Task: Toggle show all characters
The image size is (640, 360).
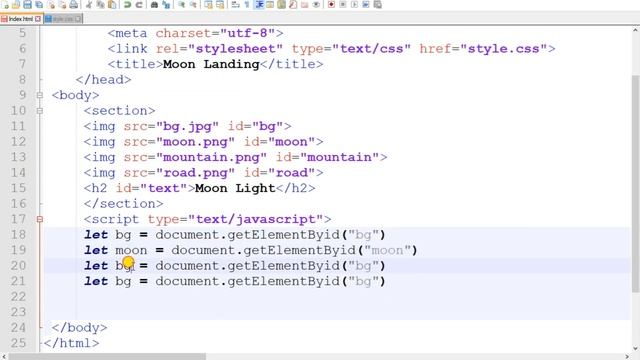Action: coord(247,5)
